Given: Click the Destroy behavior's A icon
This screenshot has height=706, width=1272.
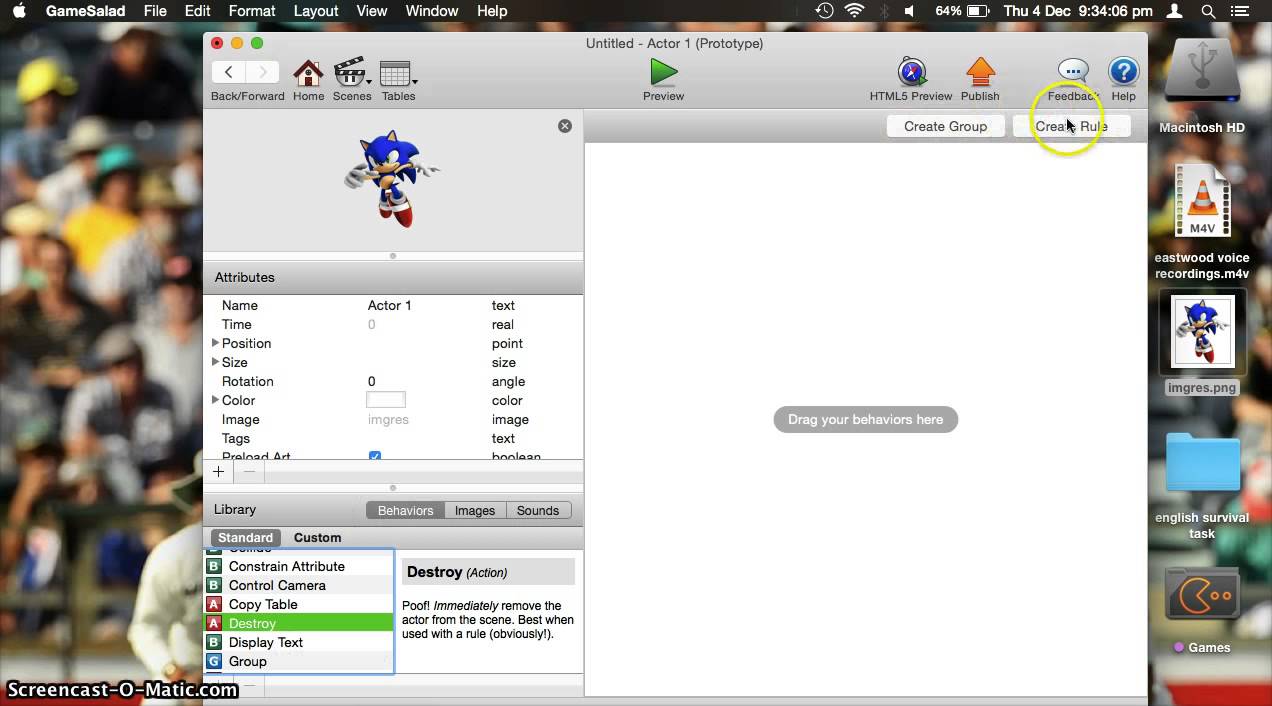Looking at the screenshot, I should coord(214,623).
